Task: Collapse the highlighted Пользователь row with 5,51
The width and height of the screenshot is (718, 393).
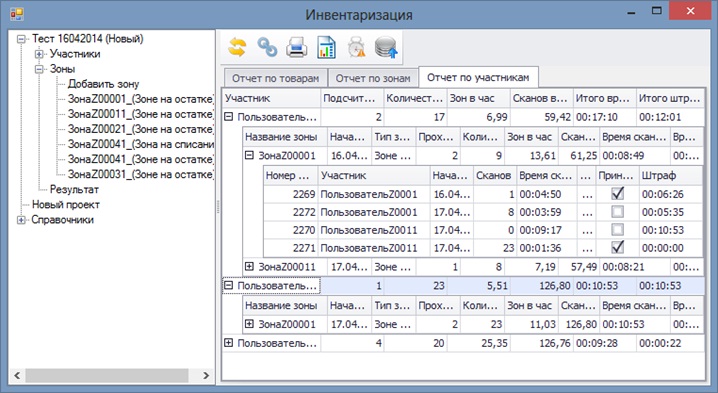Action: [229, 285]
